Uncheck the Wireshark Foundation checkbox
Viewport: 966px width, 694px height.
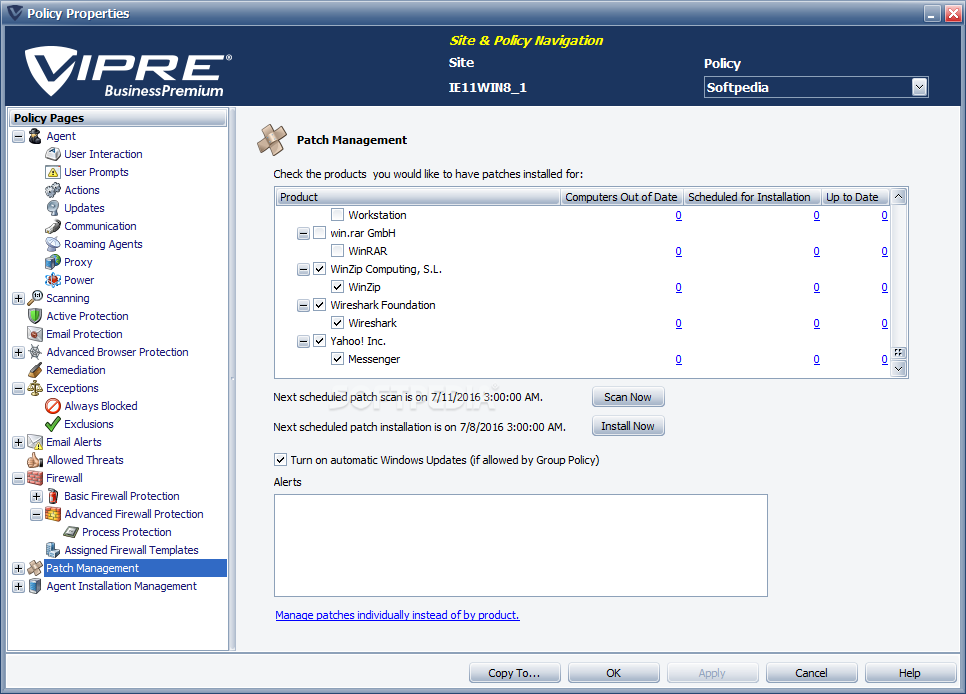point(319,304)
